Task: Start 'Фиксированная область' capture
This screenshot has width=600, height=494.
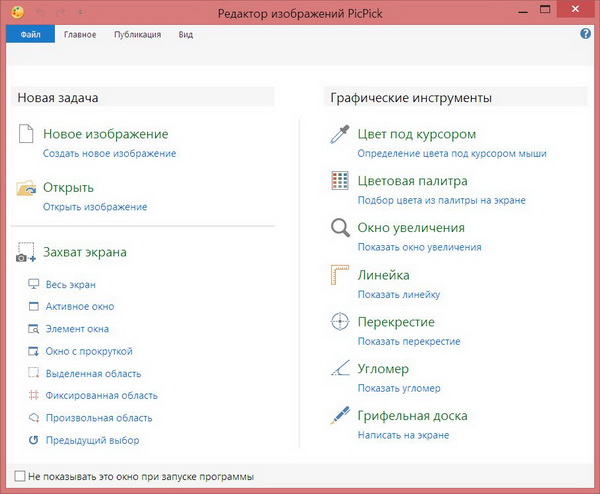Action: pyautogui.click(x=101, y=396)
